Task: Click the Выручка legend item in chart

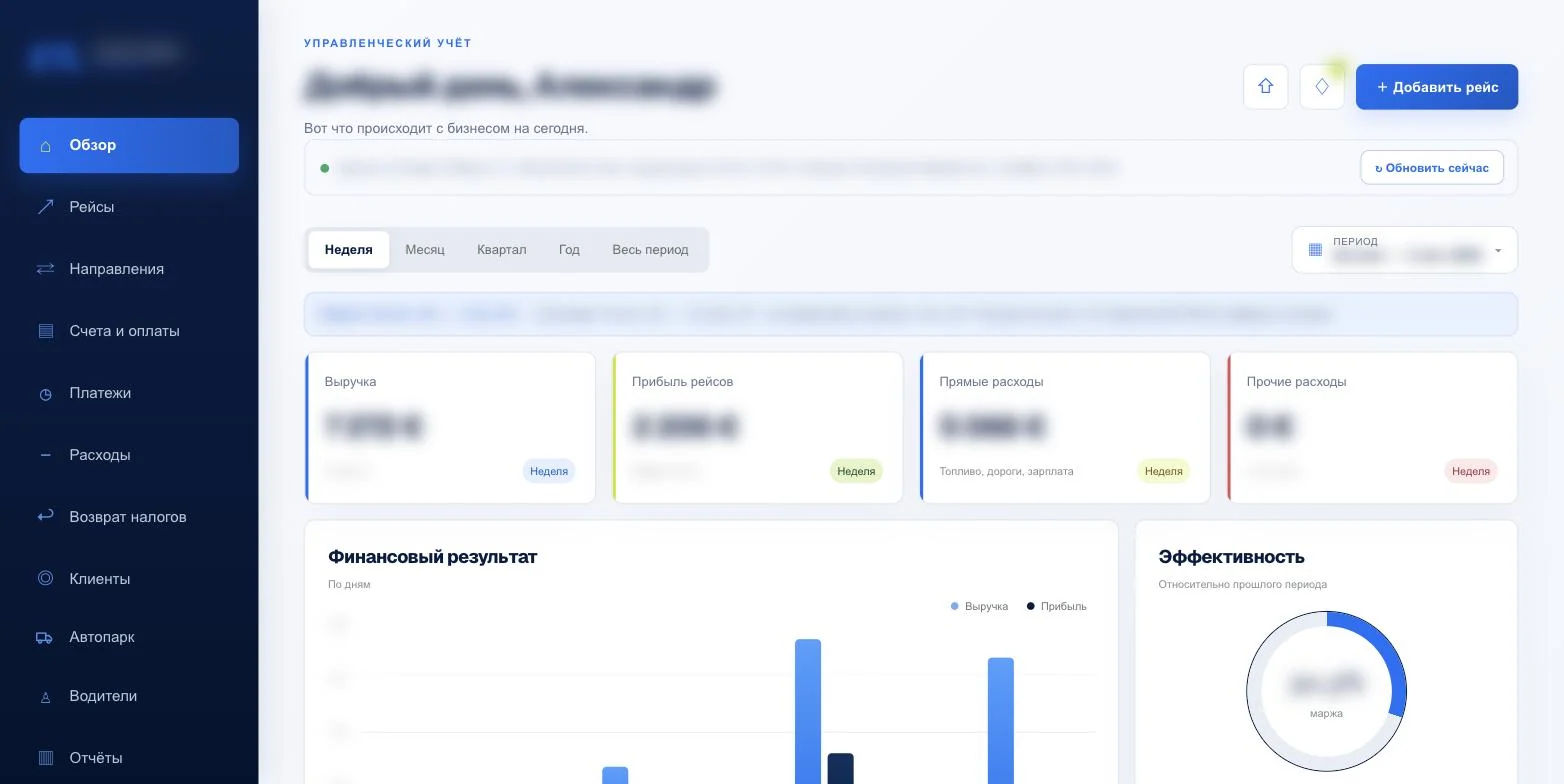Action: tap(979, 606)
